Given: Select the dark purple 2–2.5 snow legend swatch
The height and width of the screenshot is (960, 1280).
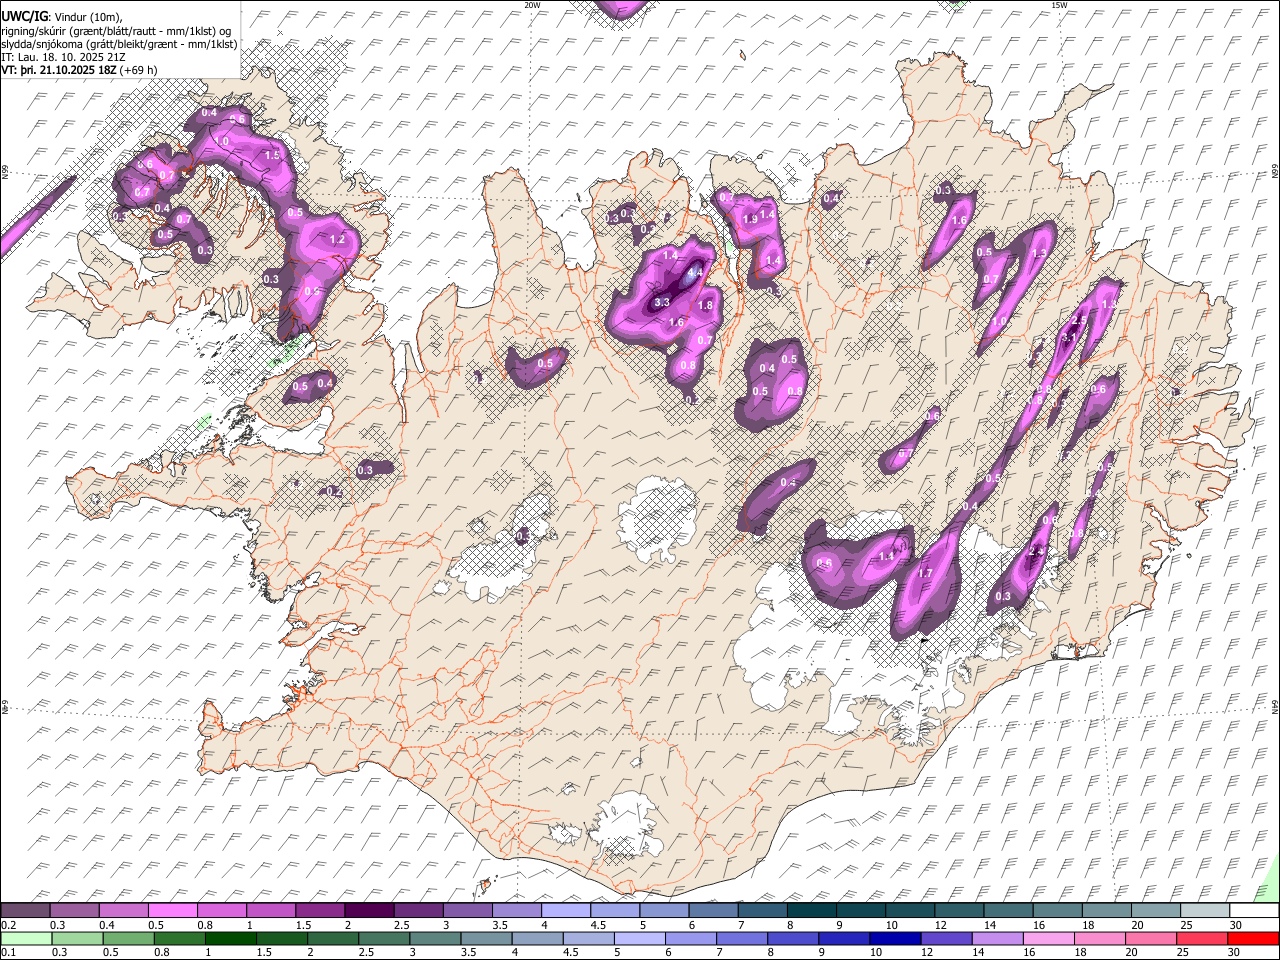Looking at the screenshot, I should pos(369,910).
